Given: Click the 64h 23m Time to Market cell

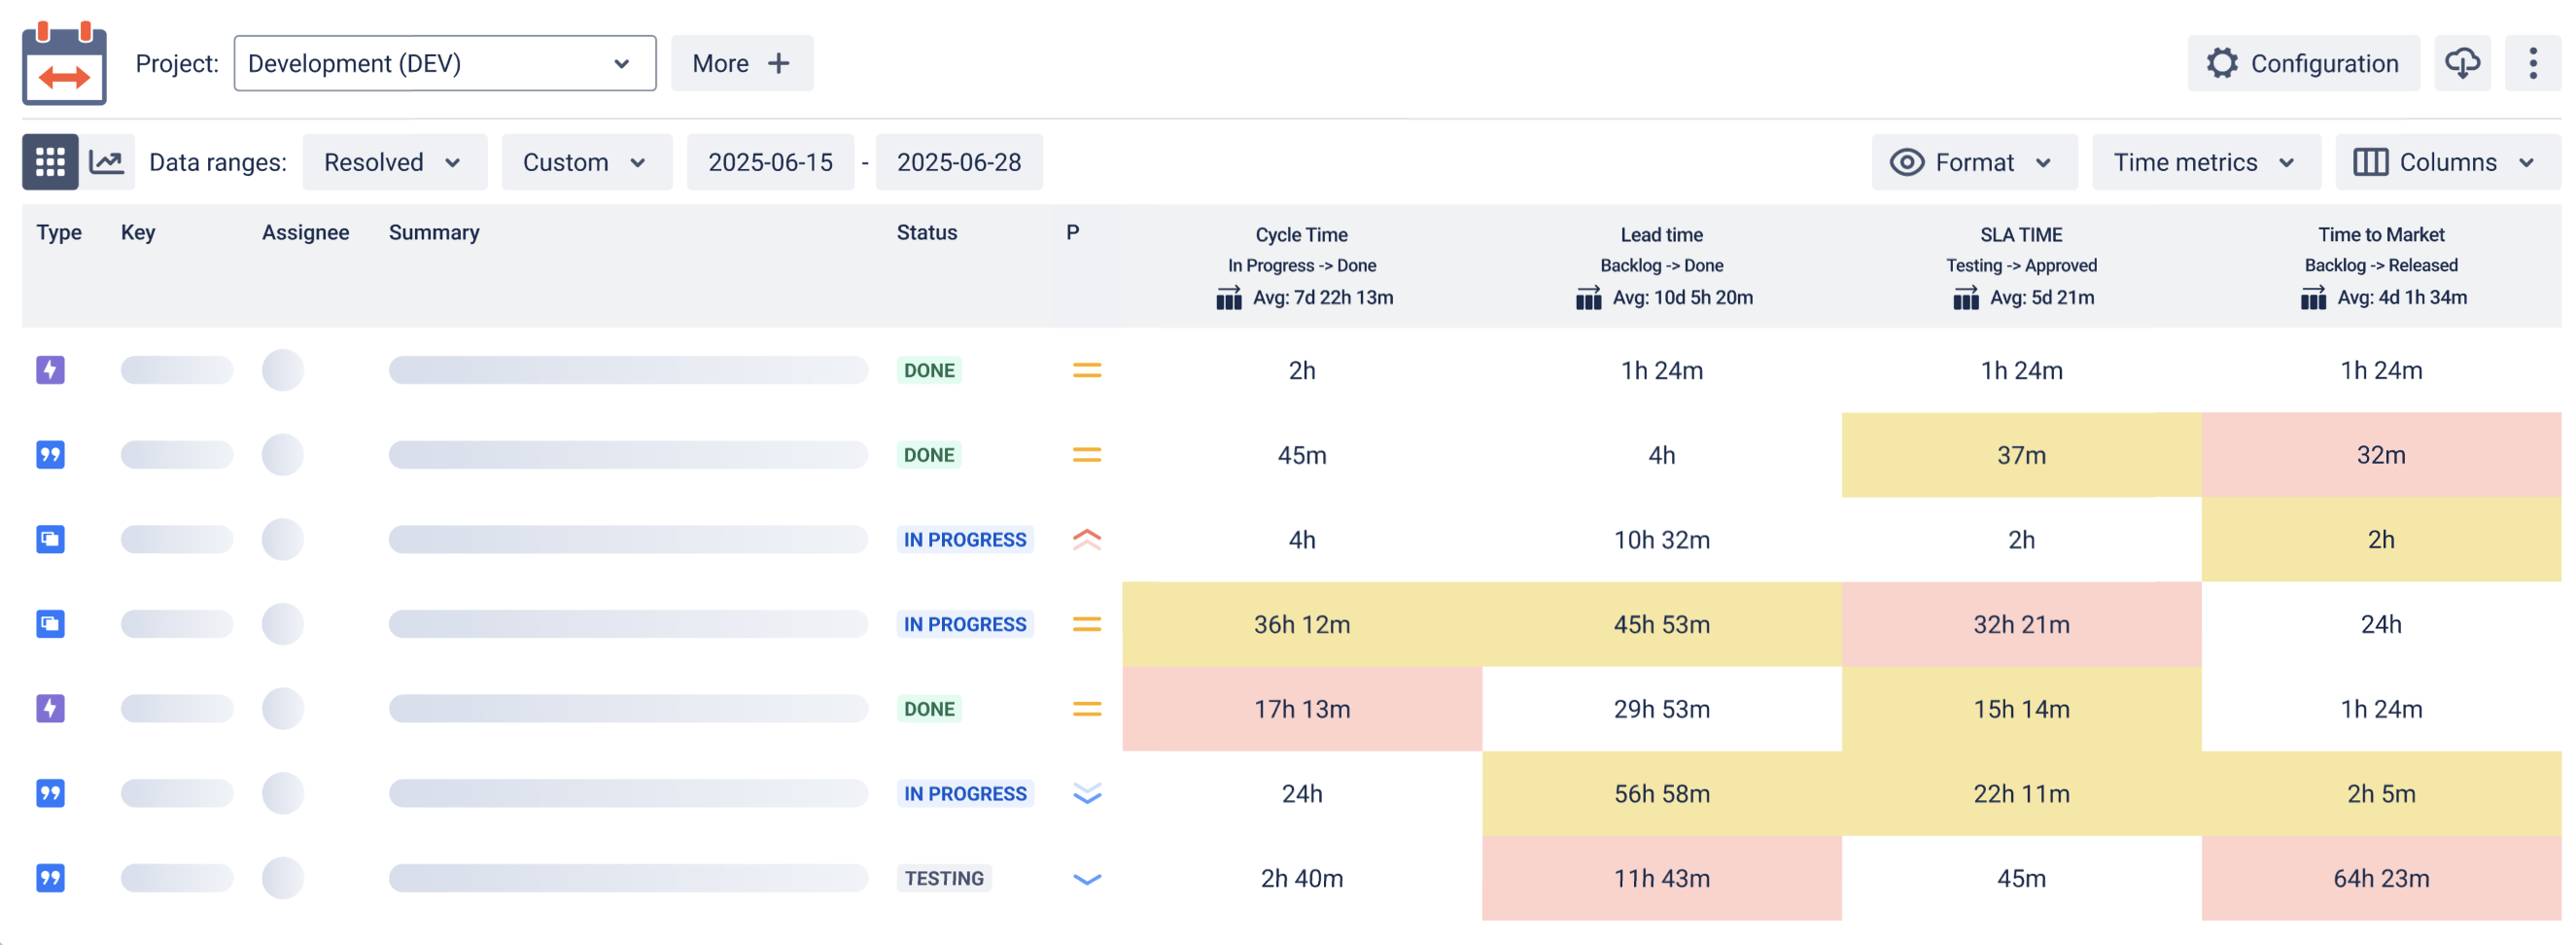Looking at the screenshot, I should click(2381, 878).
